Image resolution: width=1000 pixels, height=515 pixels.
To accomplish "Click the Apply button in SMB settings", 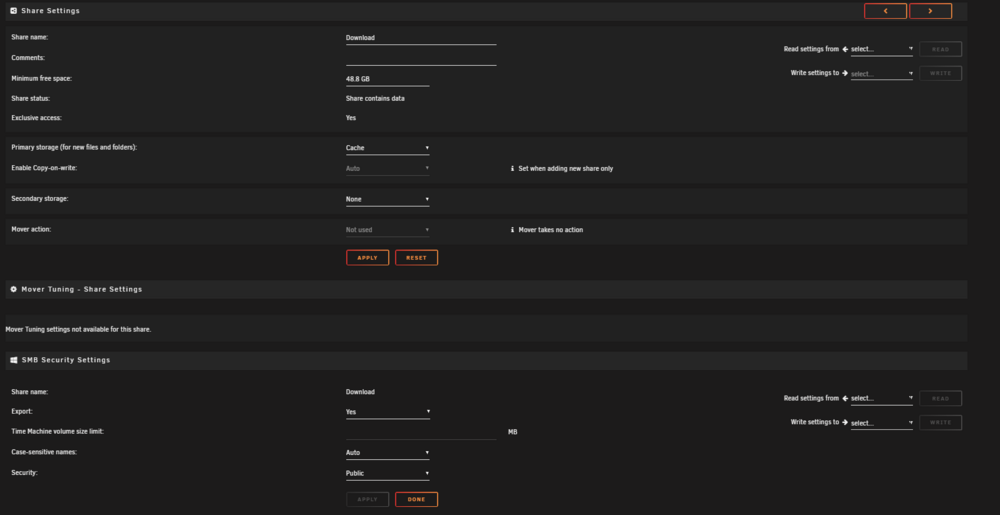I will pos(367,500).
